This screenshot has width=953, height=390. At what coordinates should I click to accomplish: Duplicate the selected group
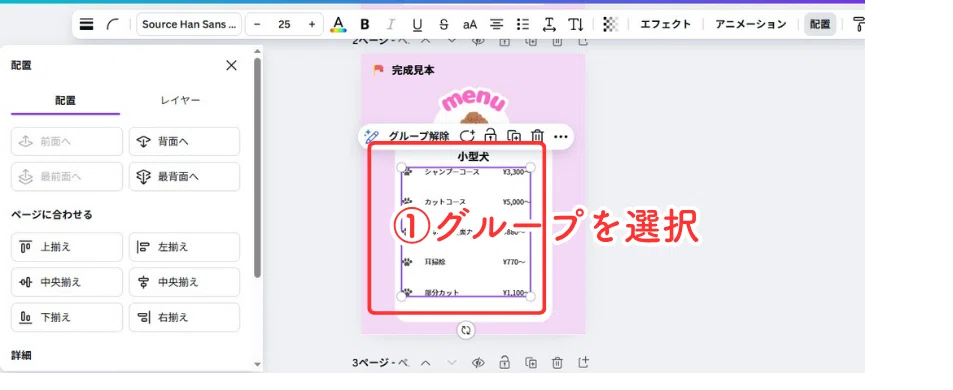(514, 136)
